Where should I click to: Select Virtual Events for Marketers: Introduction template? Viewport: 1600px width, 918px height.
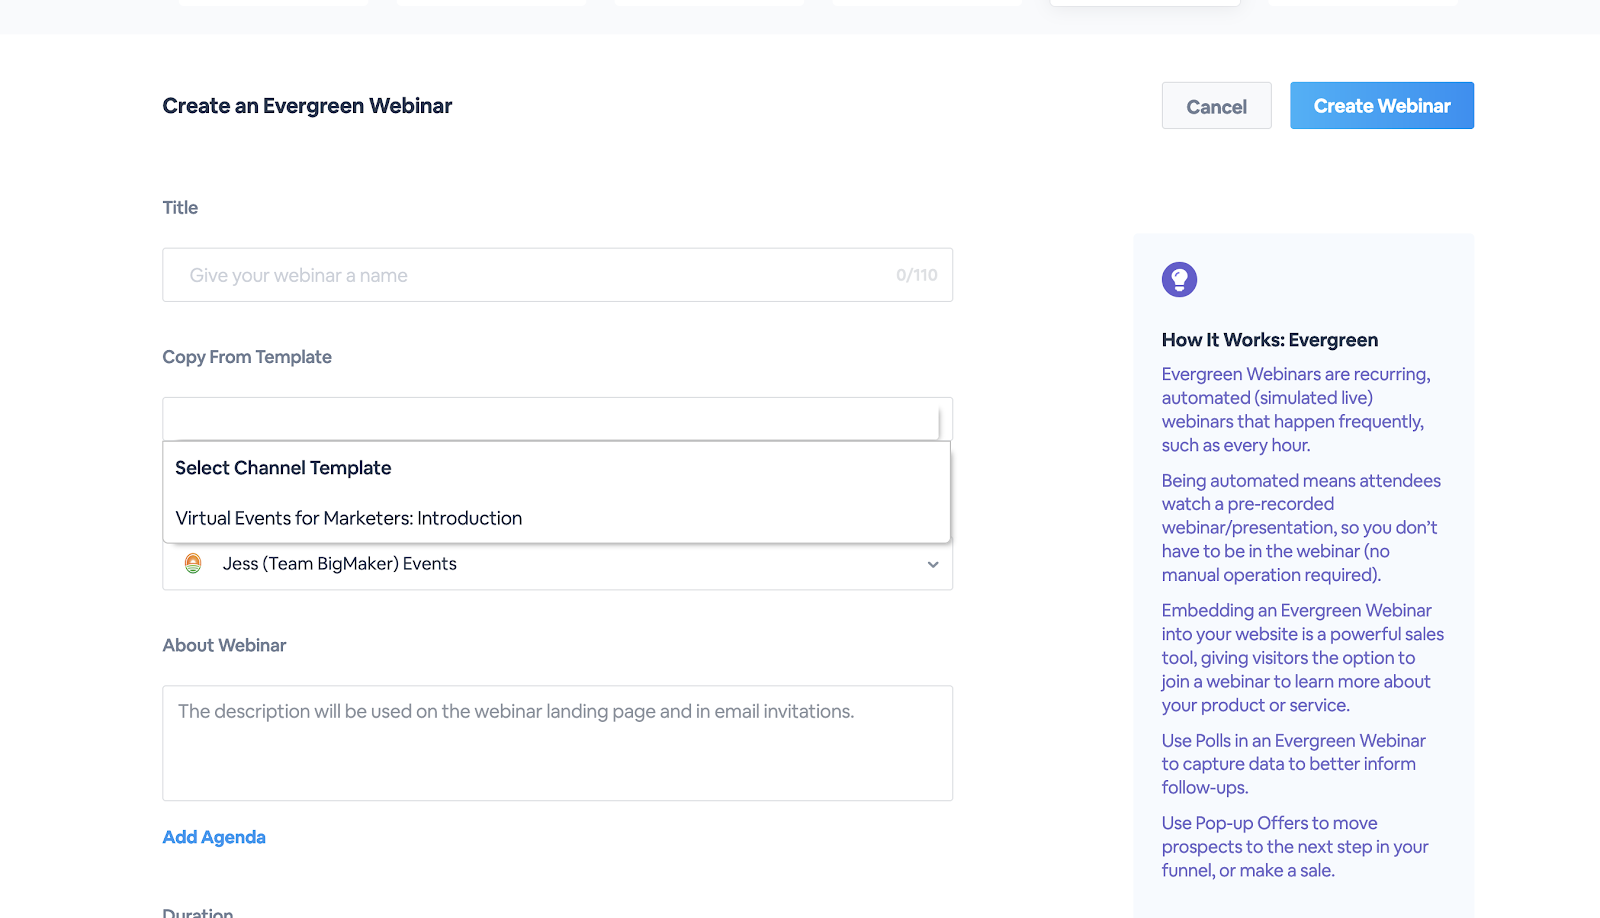click(349, 518)
